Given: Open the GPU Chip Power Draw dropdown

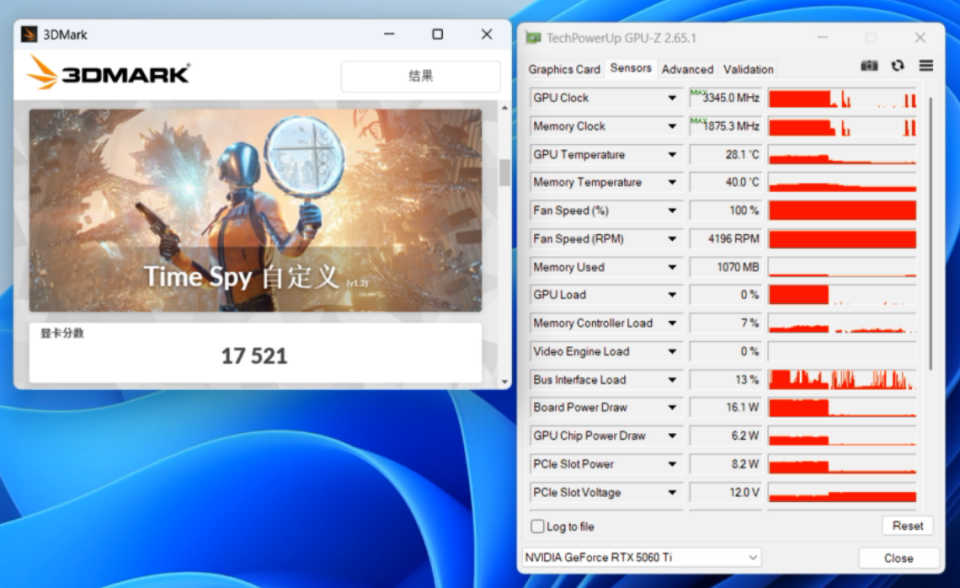Looking at the screenshot, I should coord(672,435).
